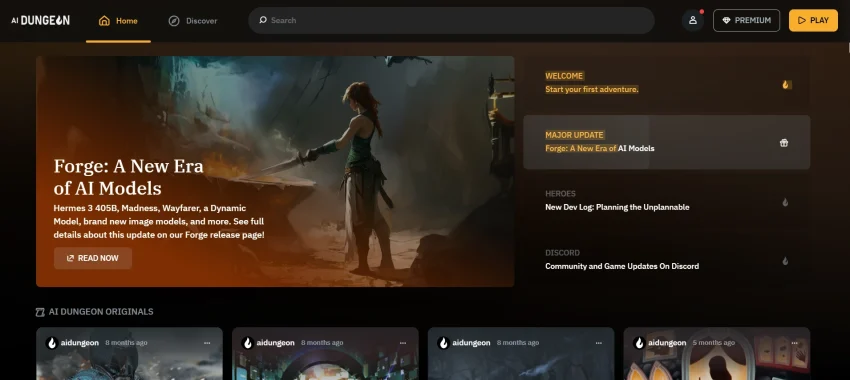850x380 pixels.
Task: Open more options on first card
Action: click(x=207, y=343)
